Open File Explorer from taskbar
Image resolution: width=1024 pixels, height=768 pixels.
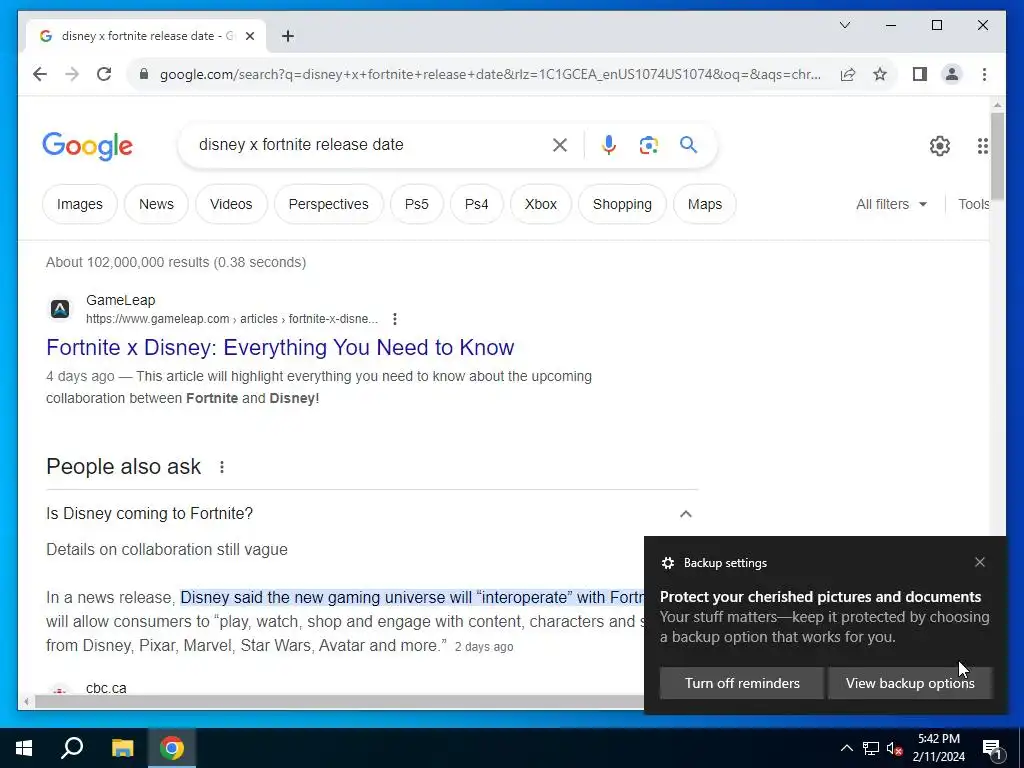click(x=122, y=748)
